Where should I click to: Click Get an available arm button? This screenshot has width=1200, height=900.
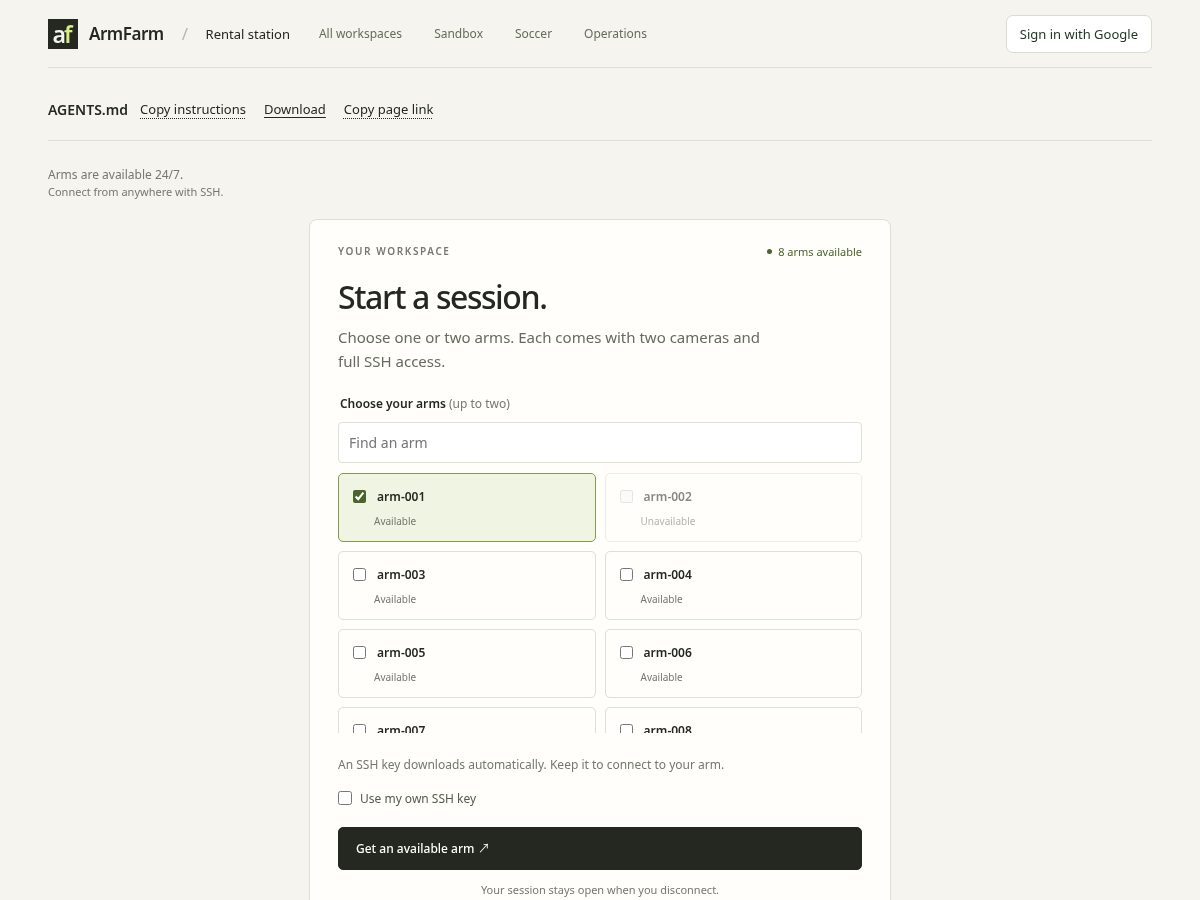600,848
